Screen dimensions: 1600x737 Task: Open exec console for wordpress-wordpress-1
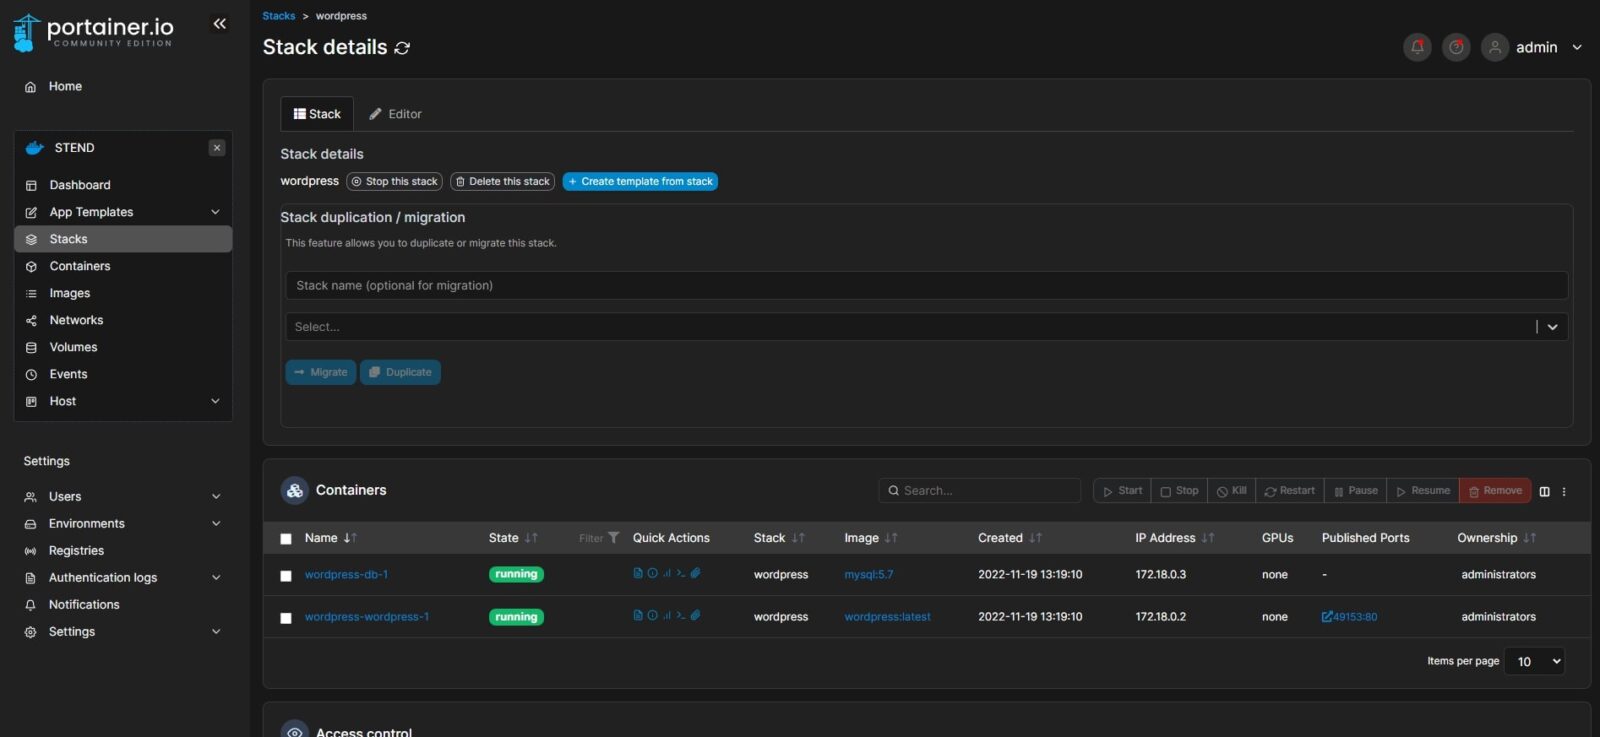[x=680, y=615]
